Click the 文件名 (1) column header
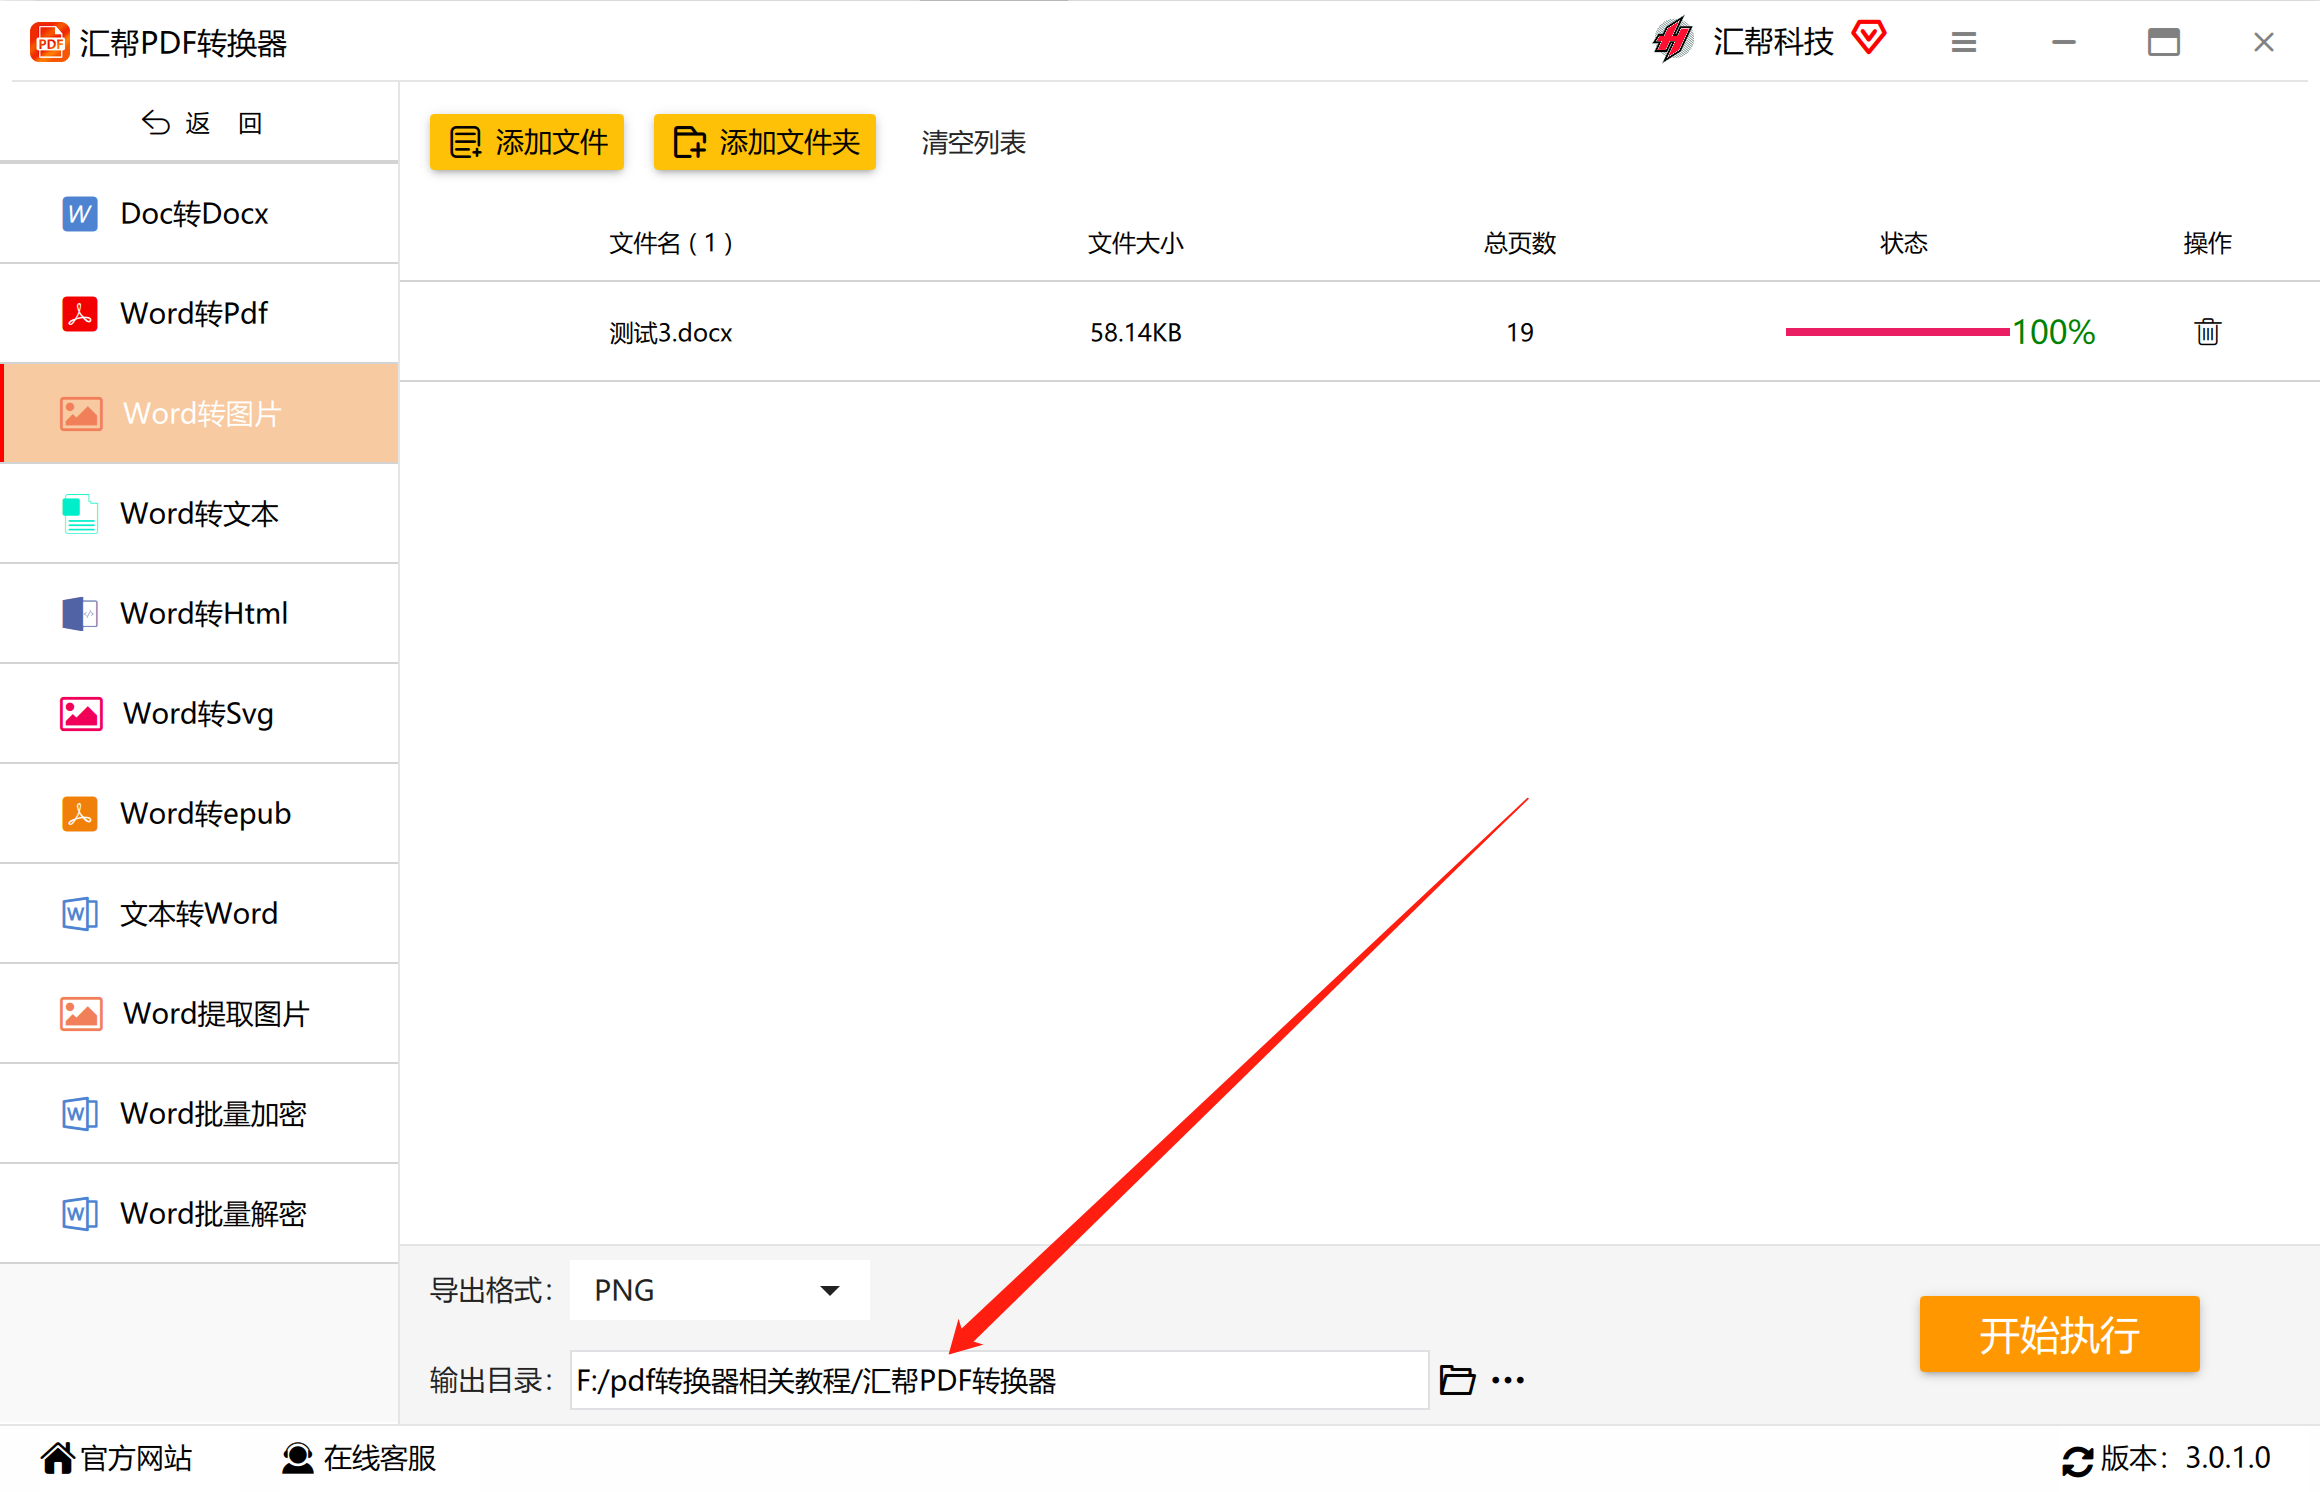Image resolution: width=2320 pixels, height=1492 pixels. point(672,243)
